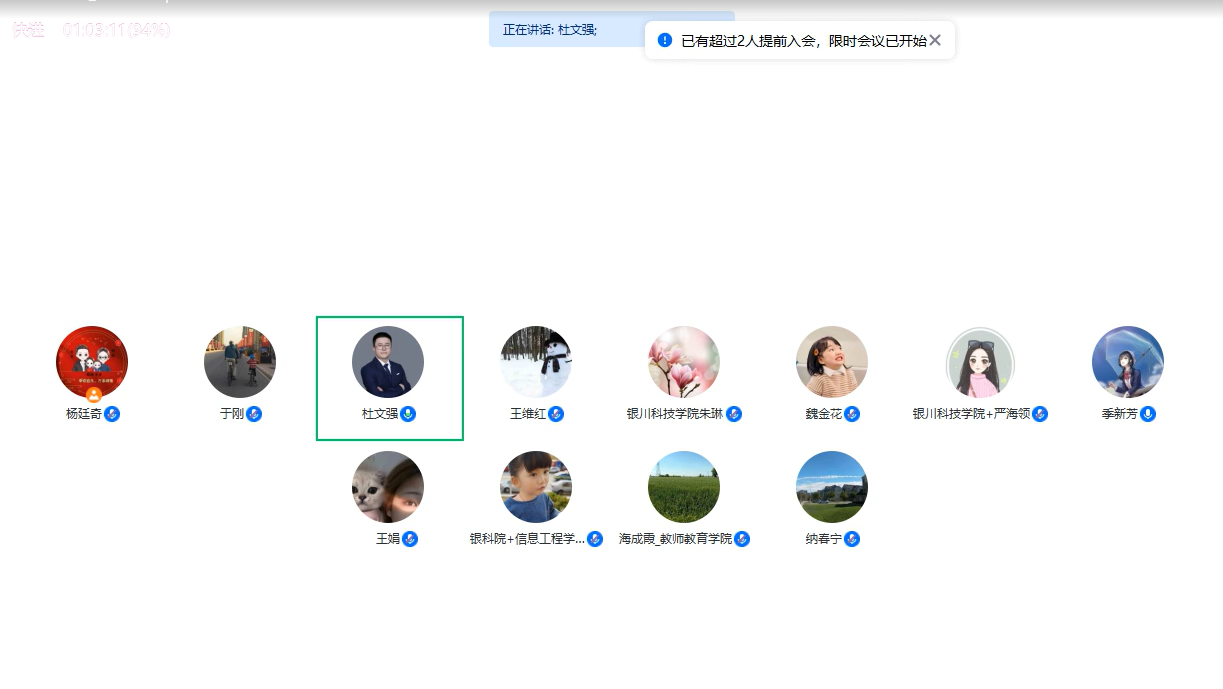Click the cat avatar of 王娟
Image resolution: width=1223 pixels, height=689 pixels.
[x=388, y=487]
